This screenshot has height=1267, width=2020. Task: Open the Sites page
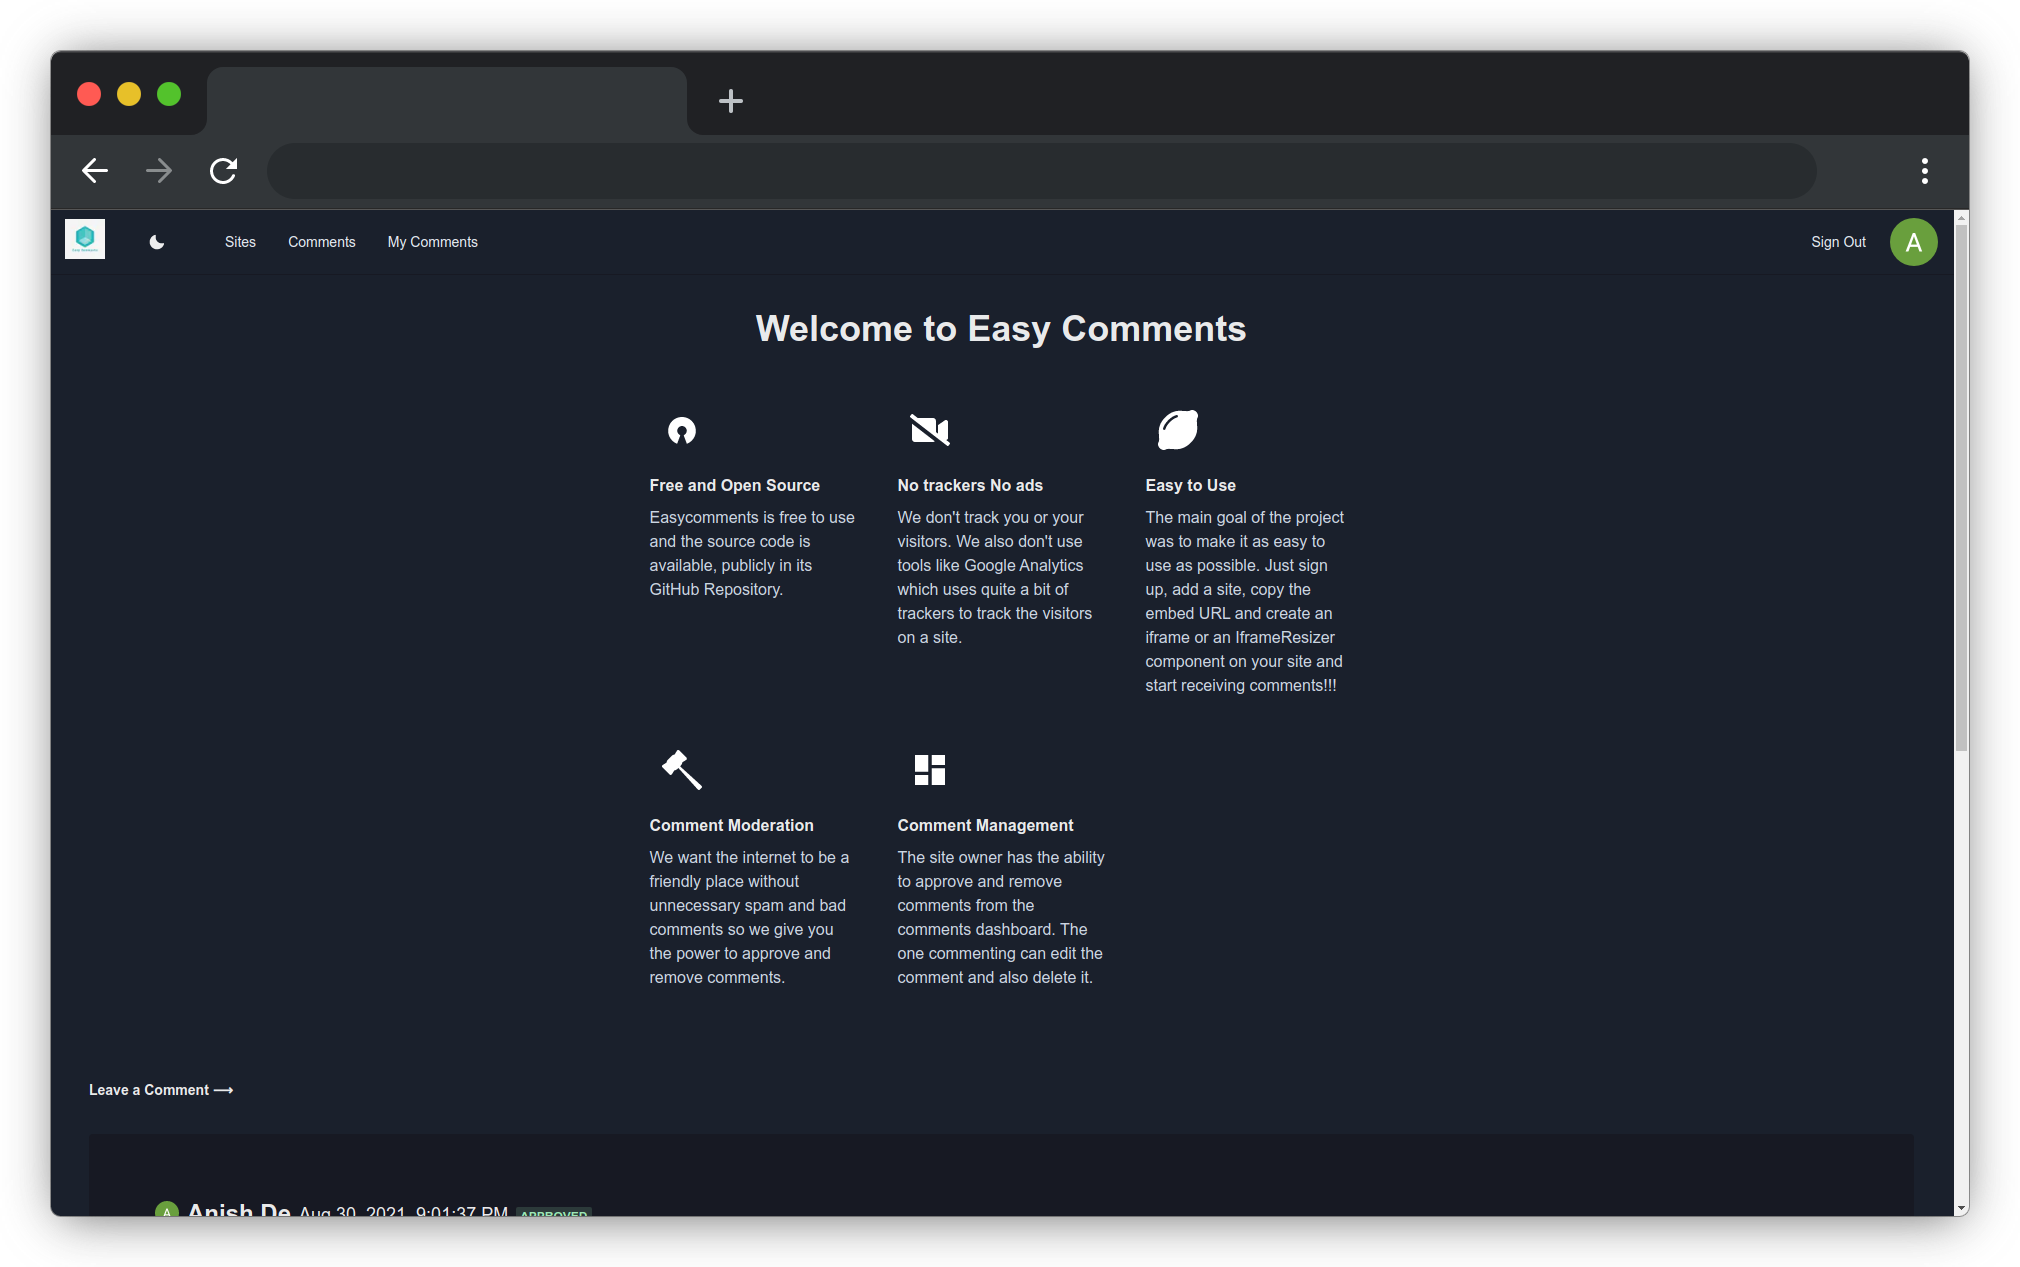point(240,242)
